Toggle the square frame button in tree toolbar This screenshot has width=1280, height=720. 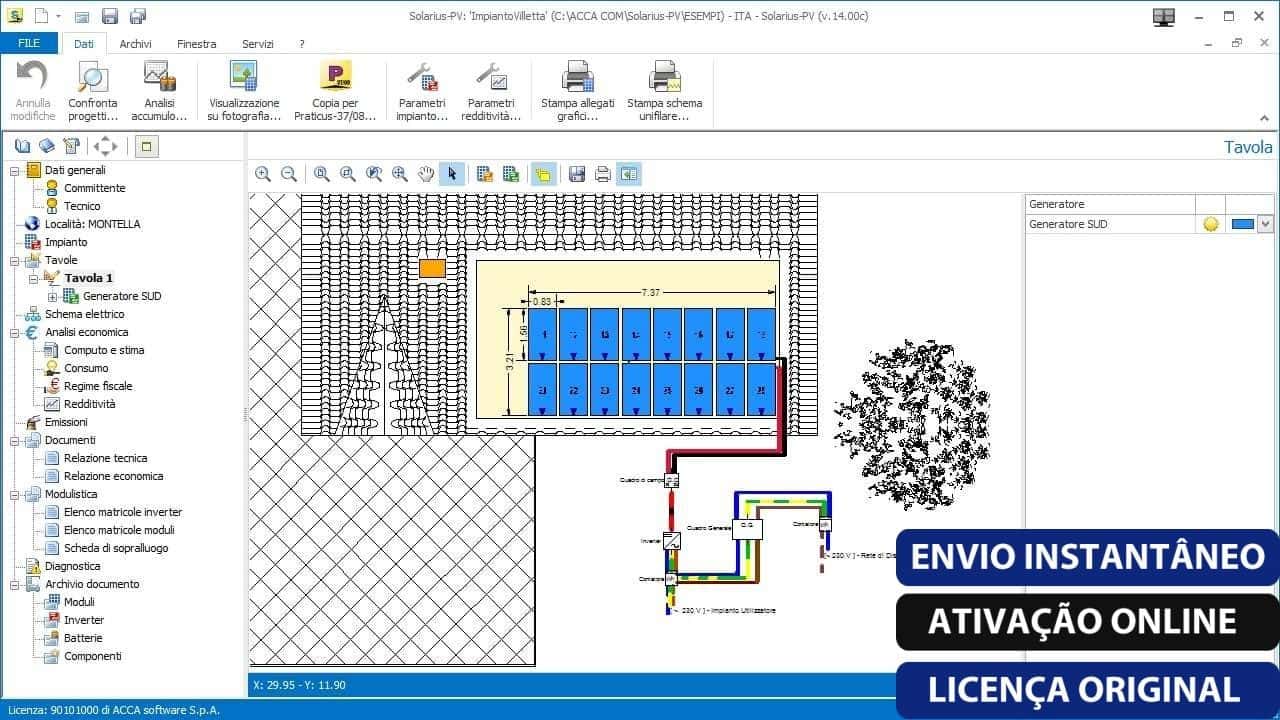pyautogui.click(x=147, y=146)
